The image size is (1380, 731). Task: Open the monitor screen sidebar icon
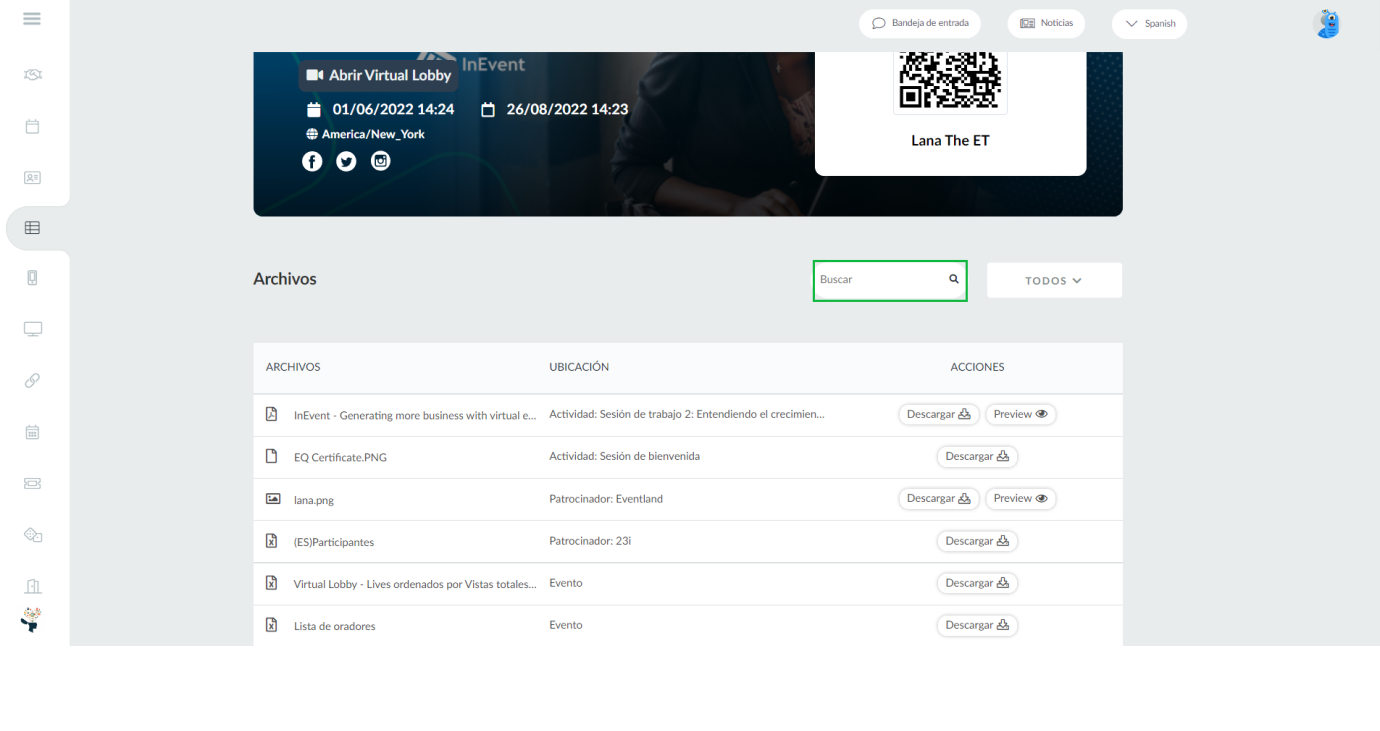coord(33,329)
